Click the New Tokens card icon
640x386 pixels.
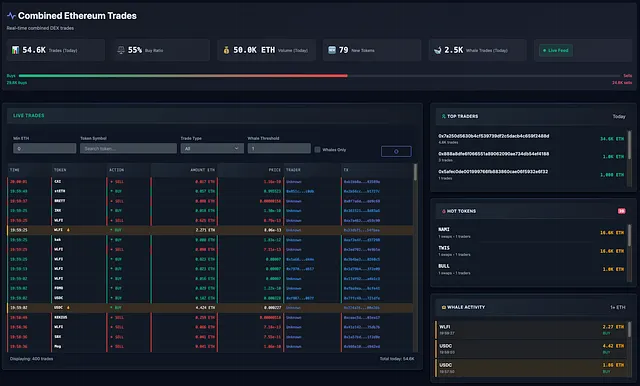click(332, 50)
